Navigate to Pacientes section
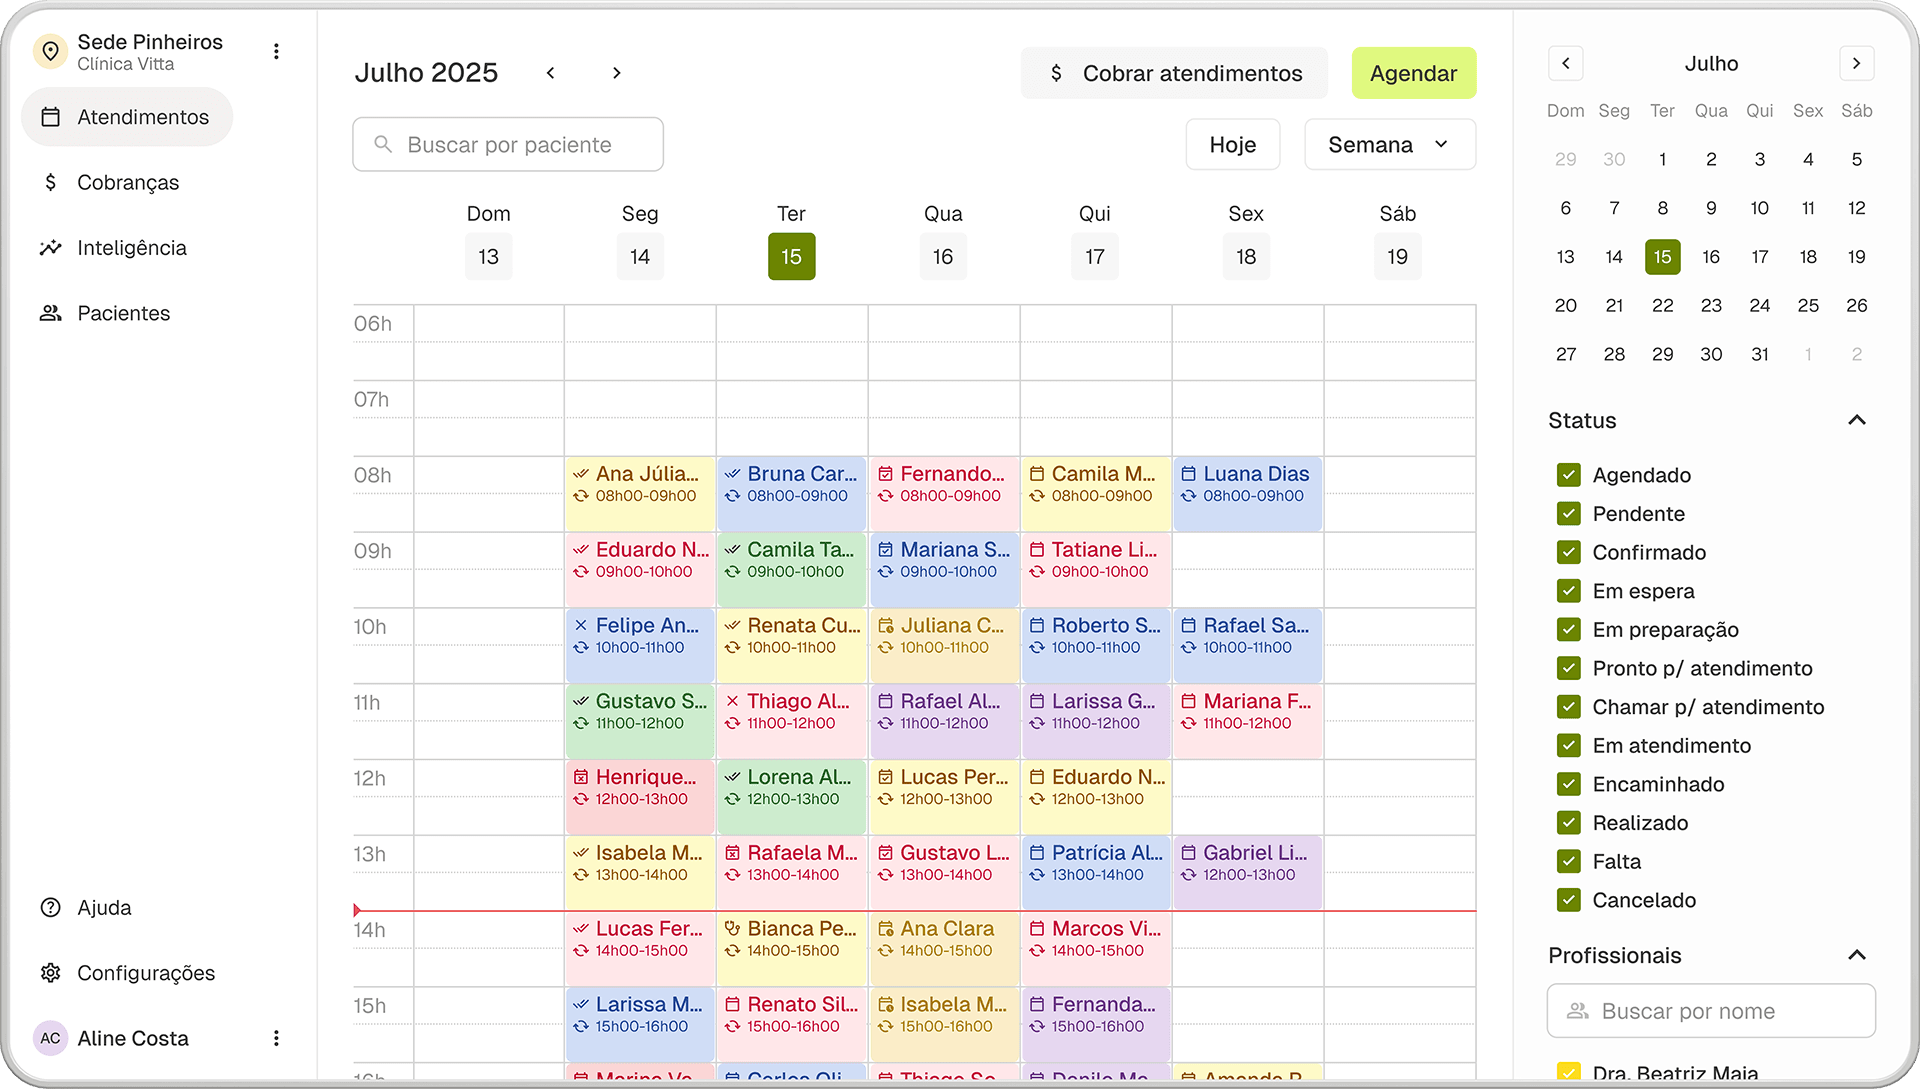Viewport: 1920px width, 1089px height. 123,313
